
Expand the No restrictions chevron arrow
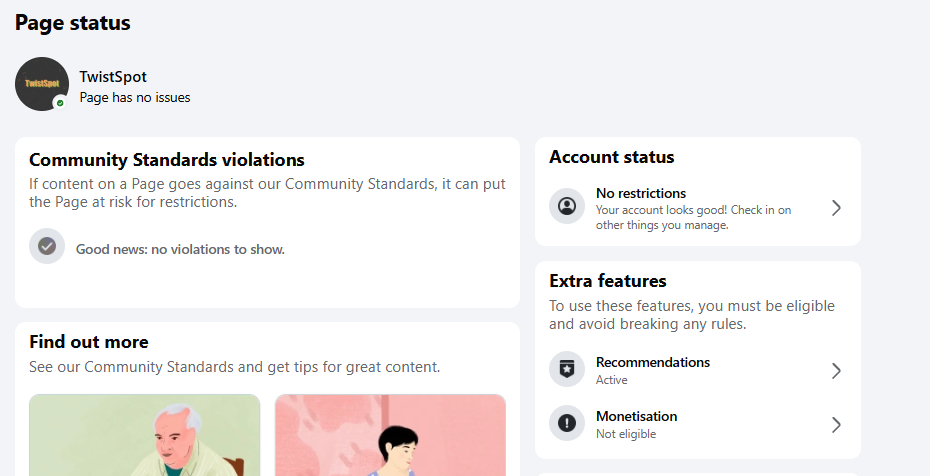coord(836,208)
